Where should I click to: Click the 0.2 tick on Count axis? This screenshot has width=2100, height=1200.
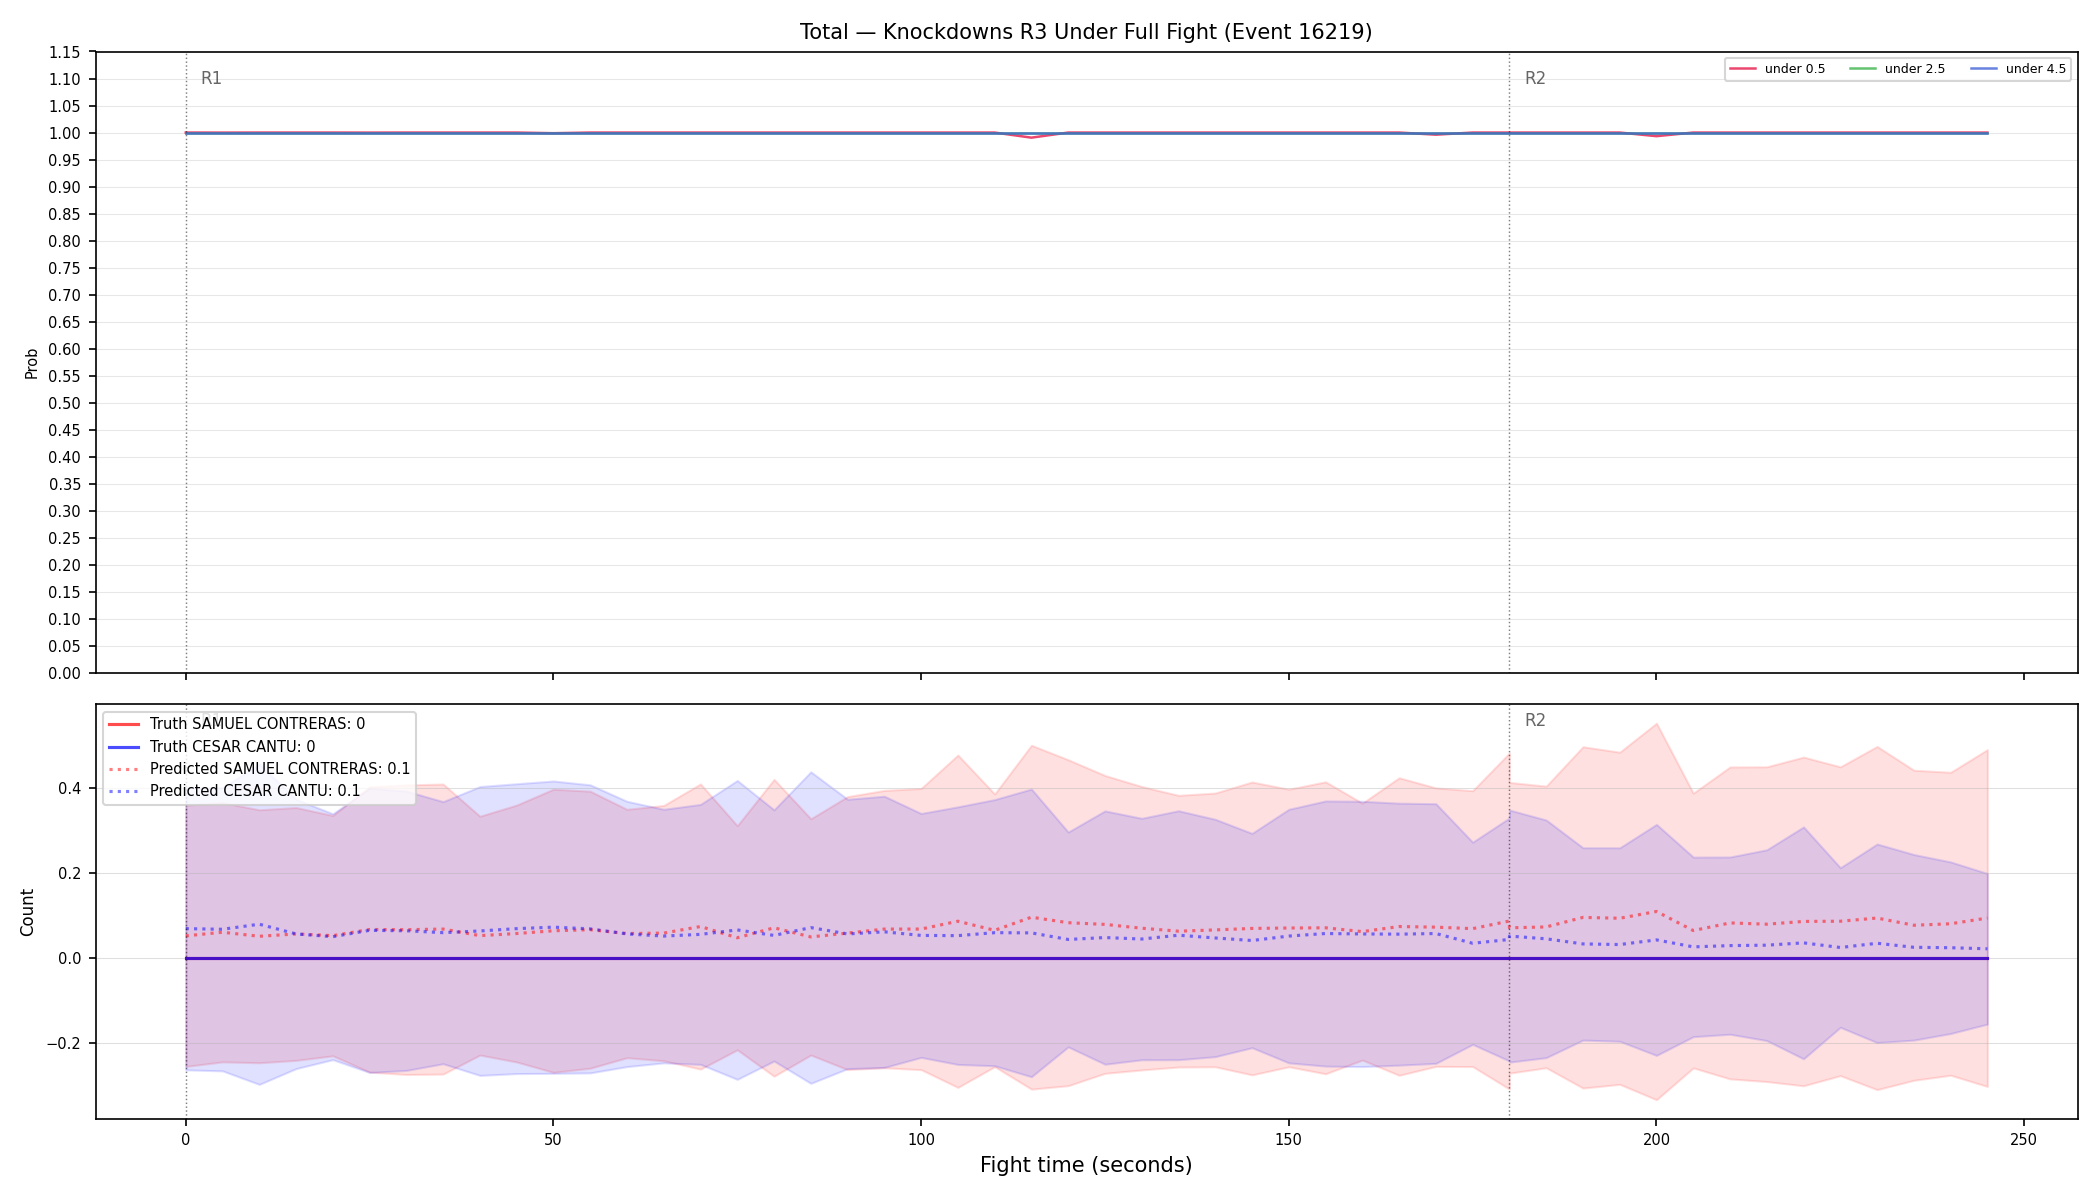pyautogui.click(x=70, y=873)
